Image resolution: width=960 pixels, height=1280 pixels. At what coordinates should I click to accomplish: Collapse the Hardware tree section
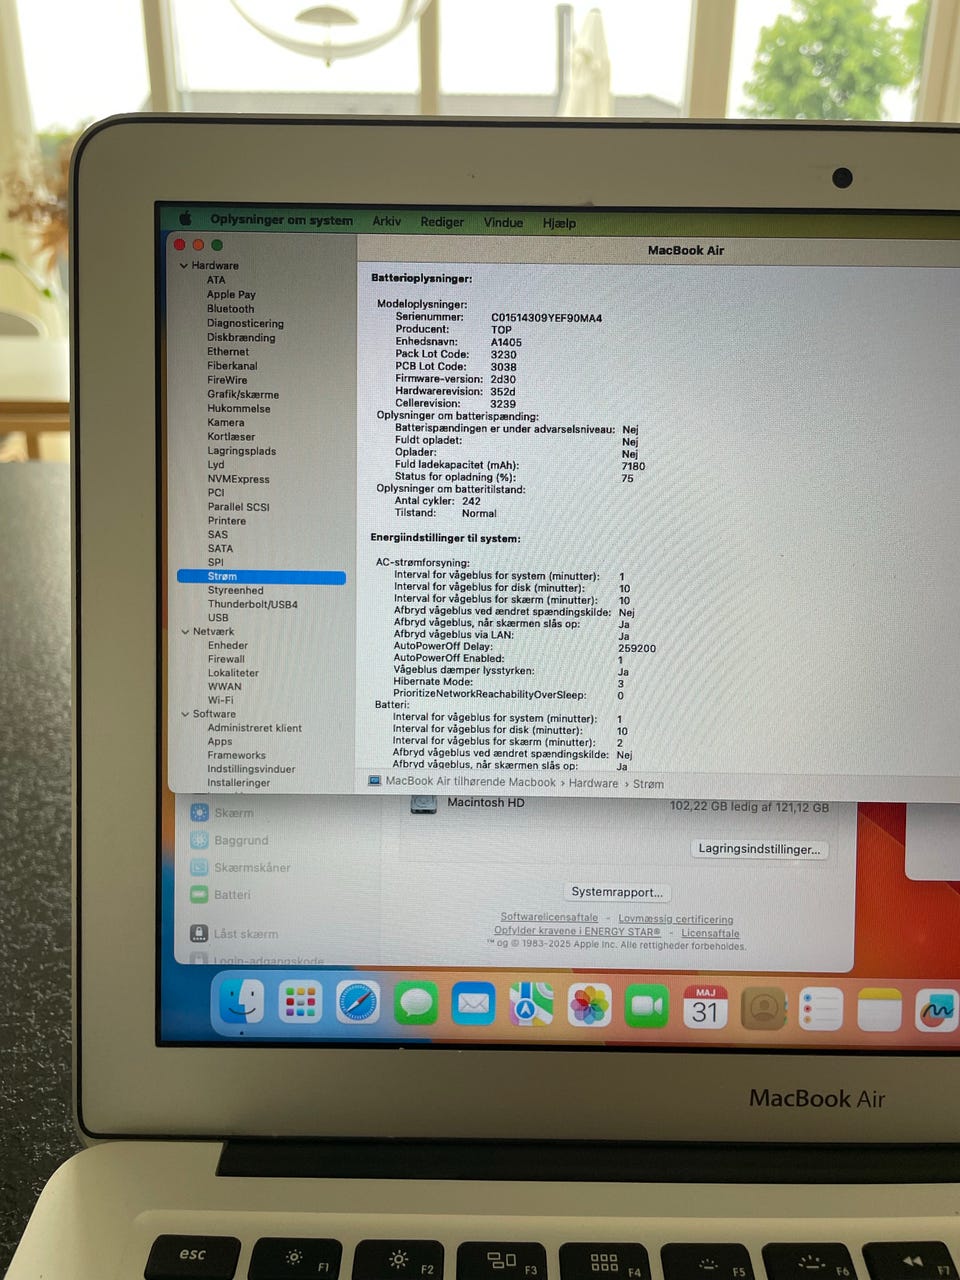tap(184, 266)
